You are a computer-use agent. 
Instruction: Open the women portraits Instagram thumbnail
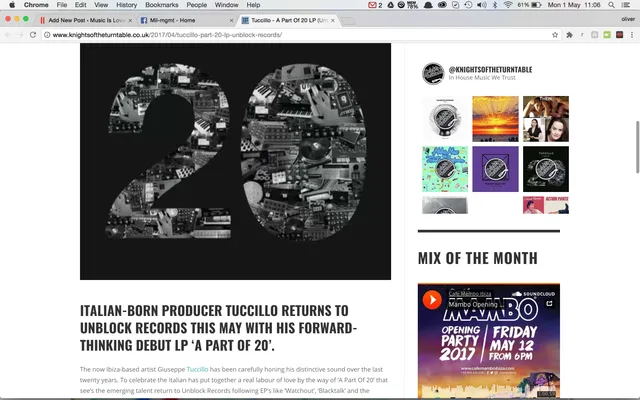click(x=546, y=119)
